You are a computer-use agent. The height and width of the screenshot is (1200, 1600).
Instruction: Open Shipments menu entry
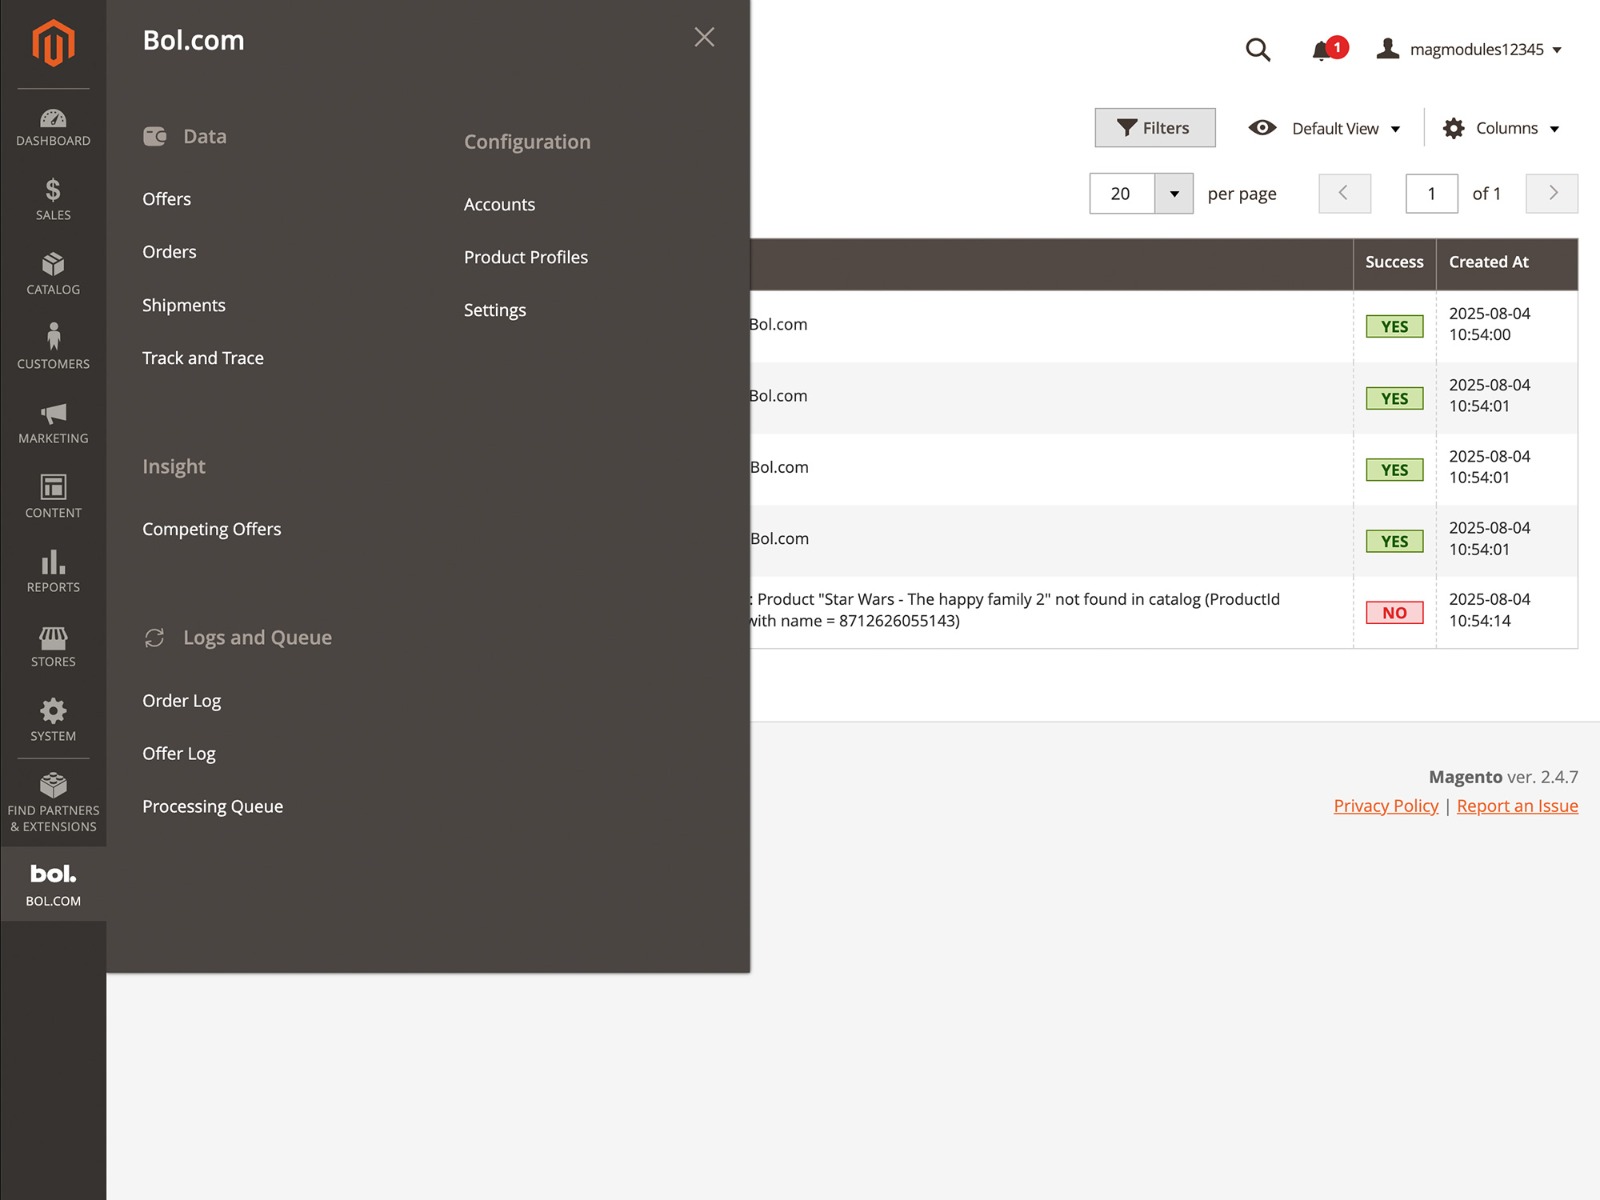[184, 305]
